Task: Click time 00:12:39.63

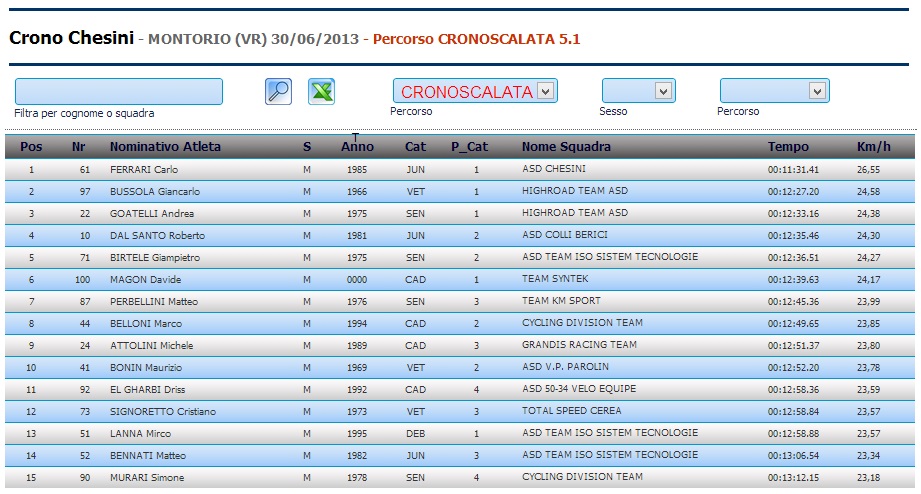Action: pos(793,280)
